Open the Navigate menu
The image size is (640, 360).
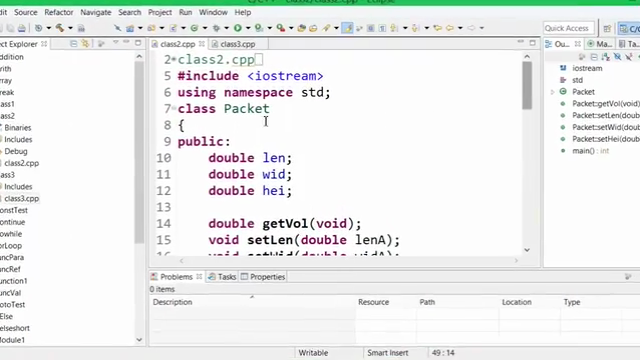(96, 12)
